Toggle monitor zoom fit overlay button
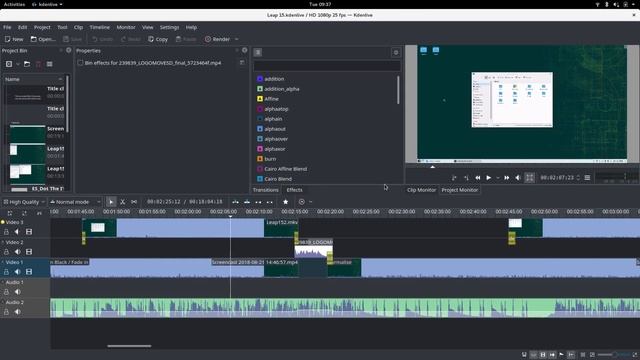Image resolution: width=640 pixels, height=360 pixels. [529, 178]
